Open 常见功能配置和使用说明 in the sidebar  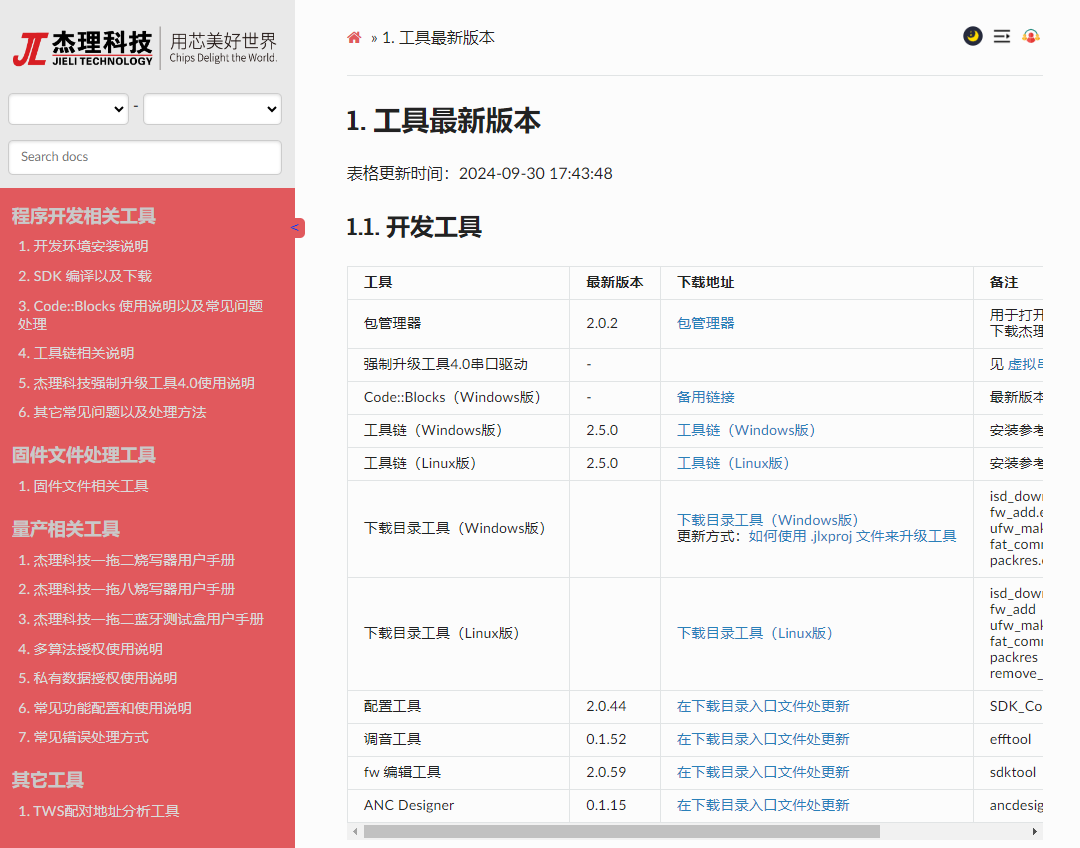[105, 708]
